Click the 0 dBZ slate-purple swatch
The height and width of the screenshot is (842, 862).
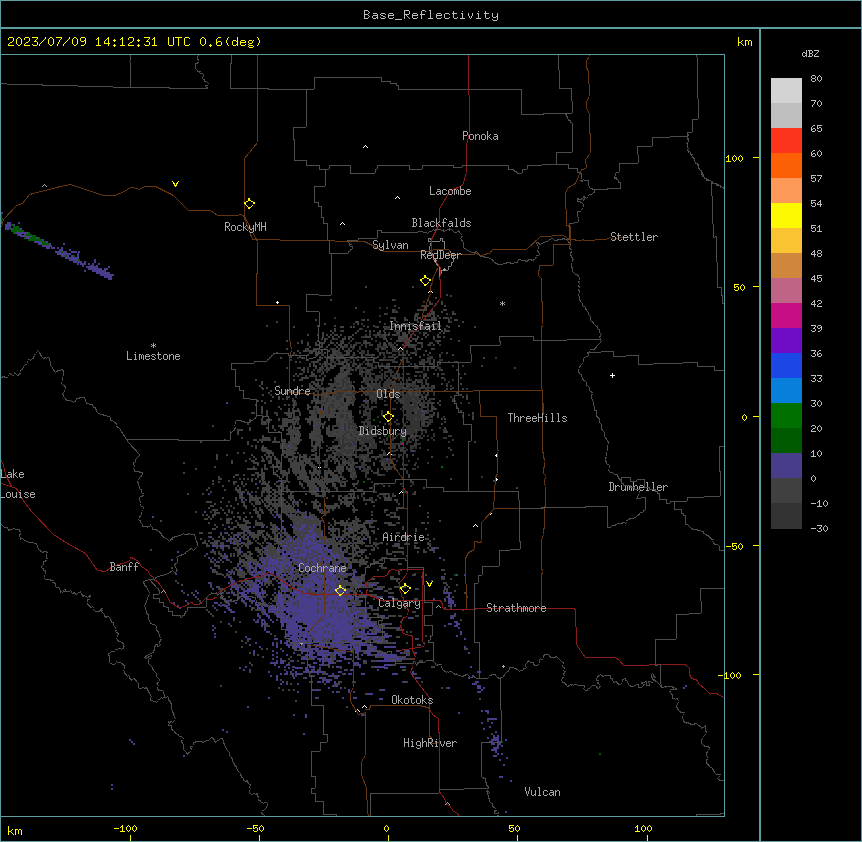pos(786,466)
